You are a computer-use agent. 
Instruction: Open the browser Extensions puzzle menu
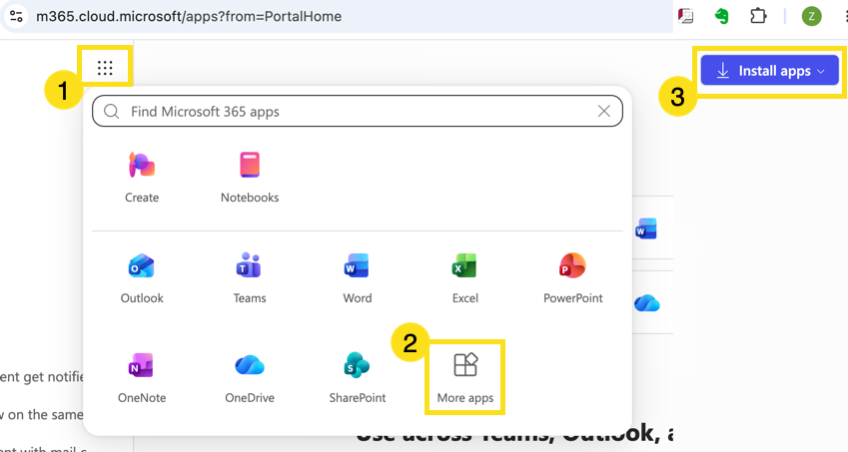758,16
